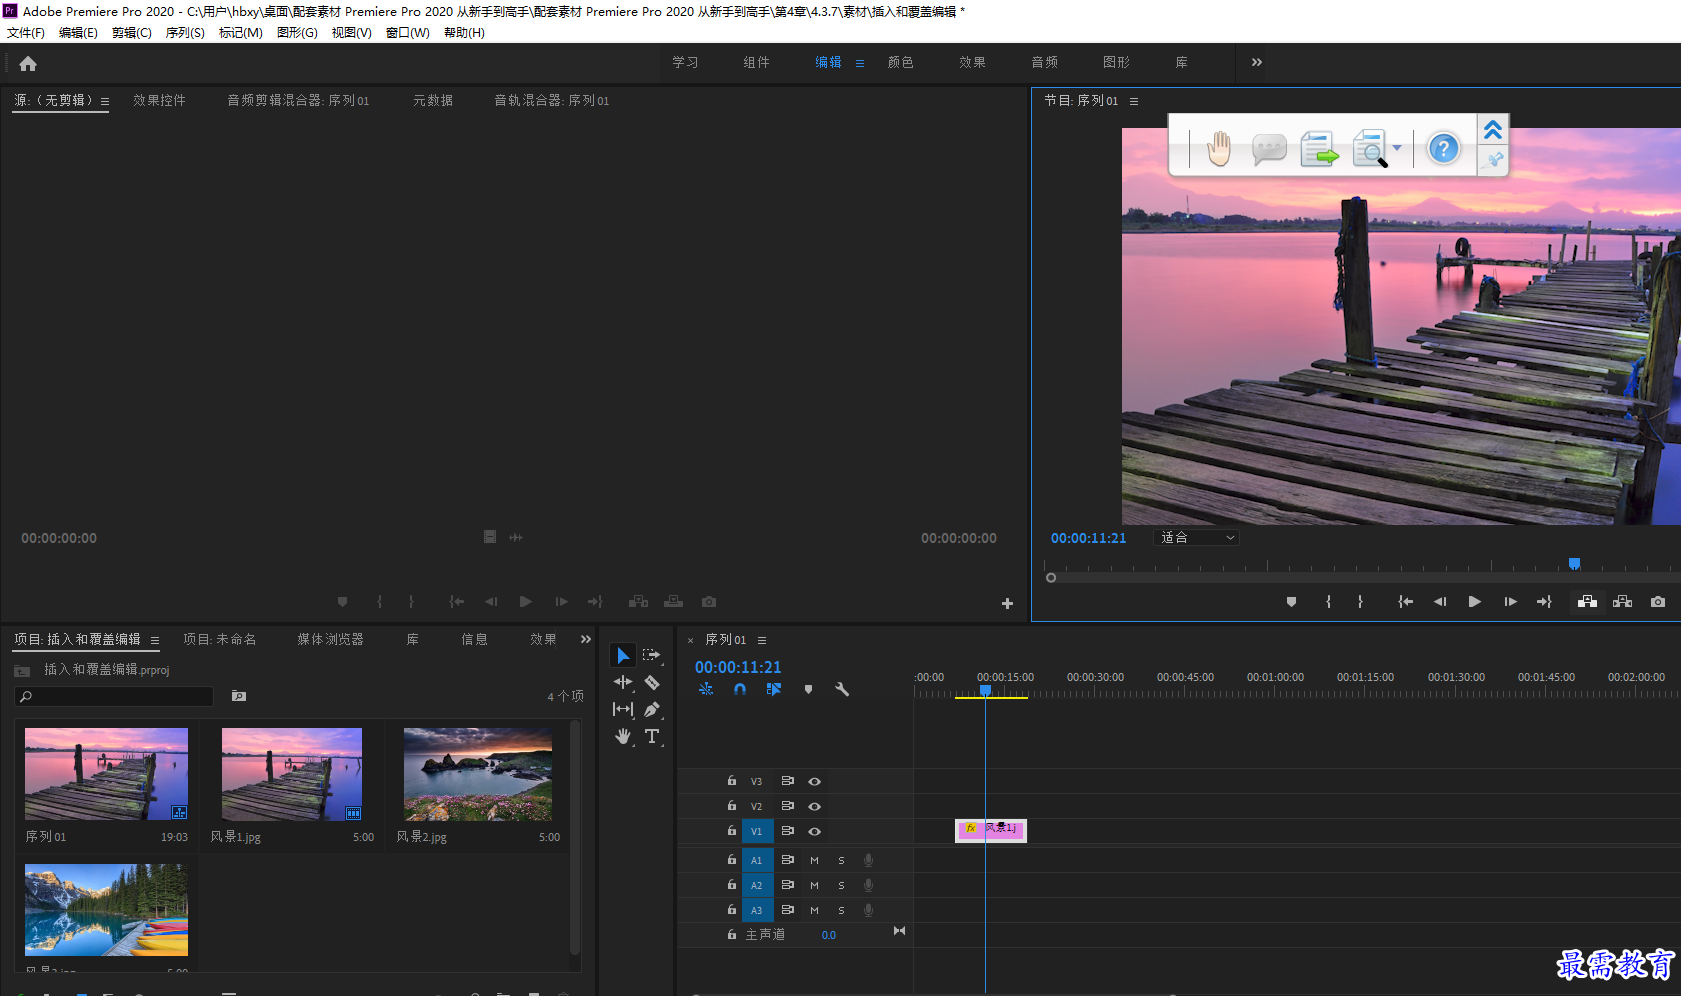Collapse floating toolbar with double up arrows
Screen dimensions: 1681x996
pyautogui.click(x=1493, y=130)
